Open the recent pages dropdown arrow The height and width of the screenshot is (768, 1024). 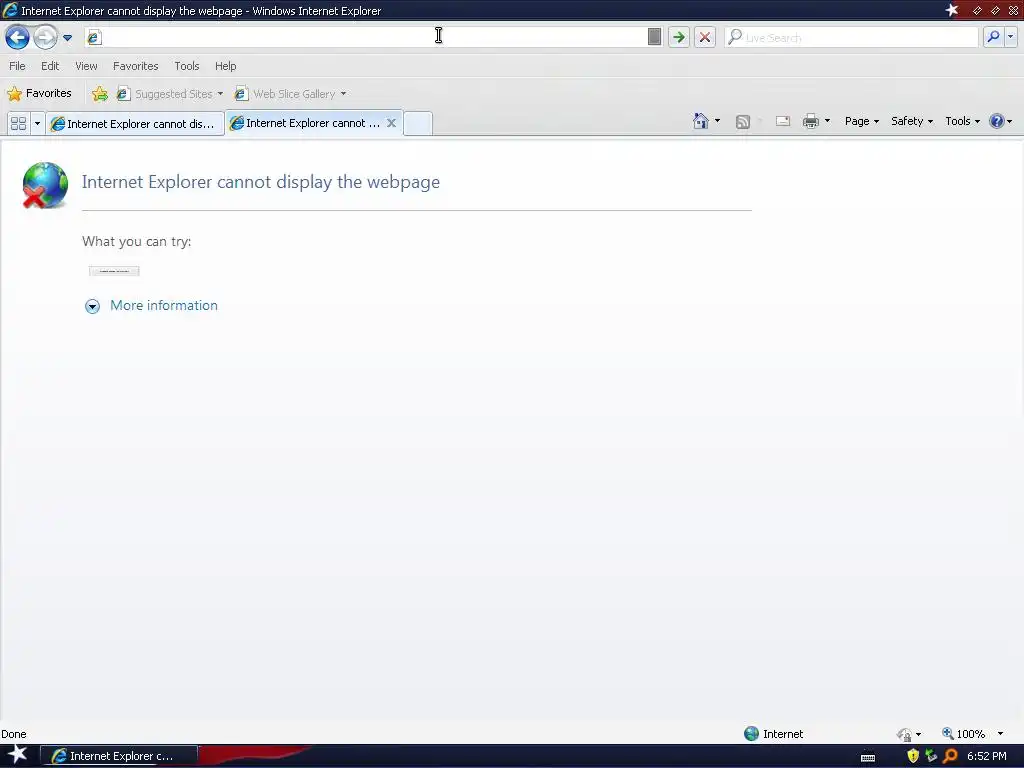coord(67,38)
